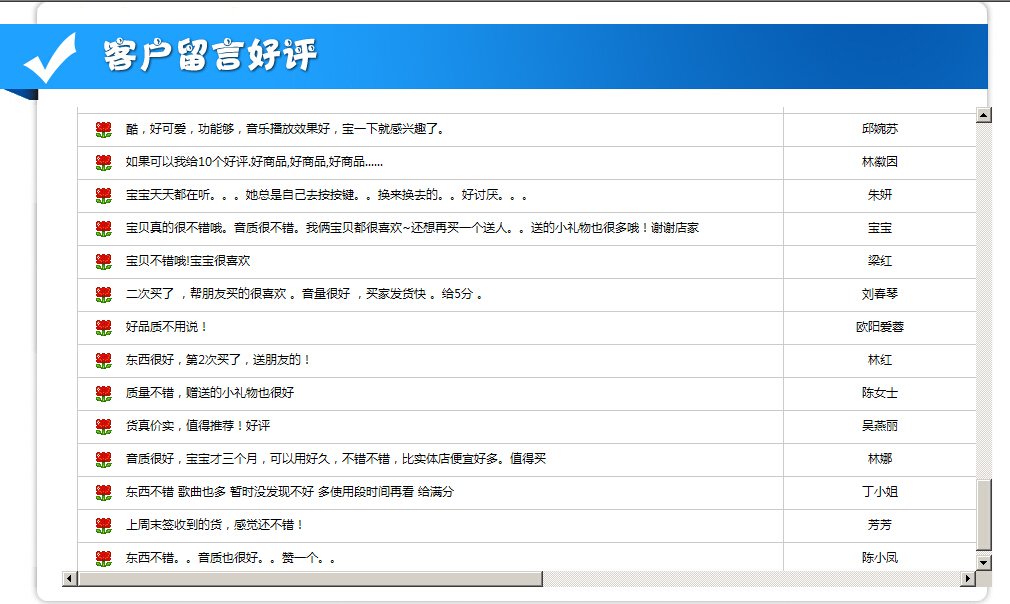Click the flower icon next to 好品质不用说 review
The image size is (1010, 604).
coord(103,327)
